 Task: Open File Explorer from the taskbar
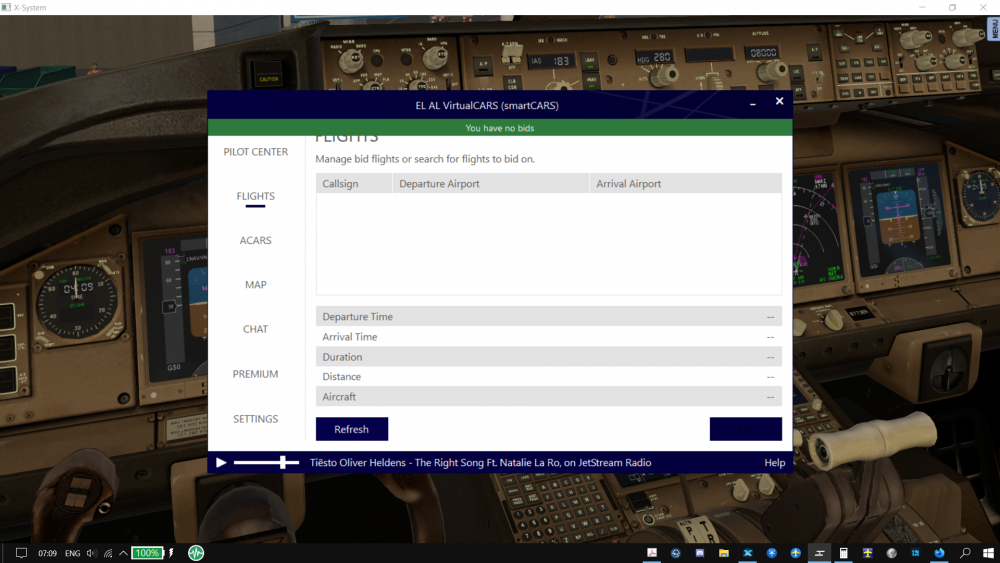coord(724,553)
